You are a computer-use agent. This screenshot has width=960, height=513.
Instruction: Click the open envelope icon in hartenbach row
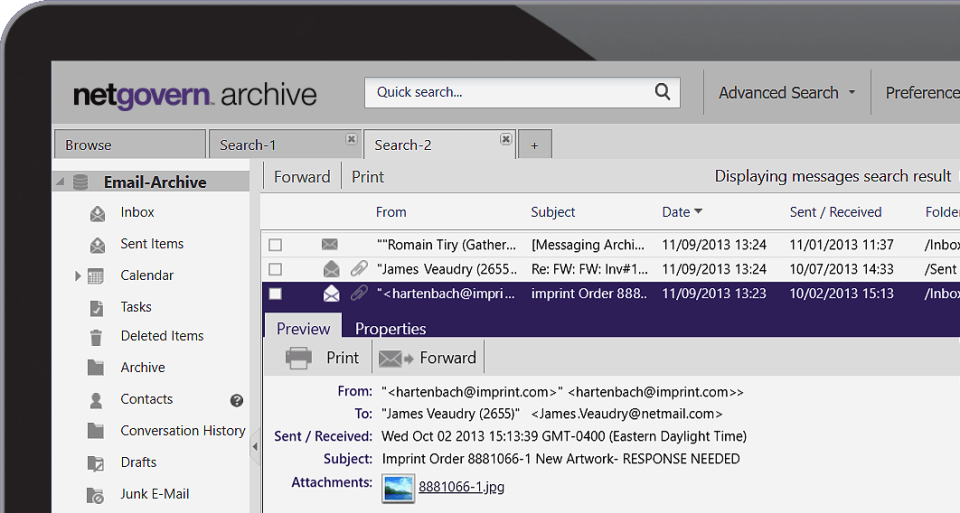(x=331, y=293)
